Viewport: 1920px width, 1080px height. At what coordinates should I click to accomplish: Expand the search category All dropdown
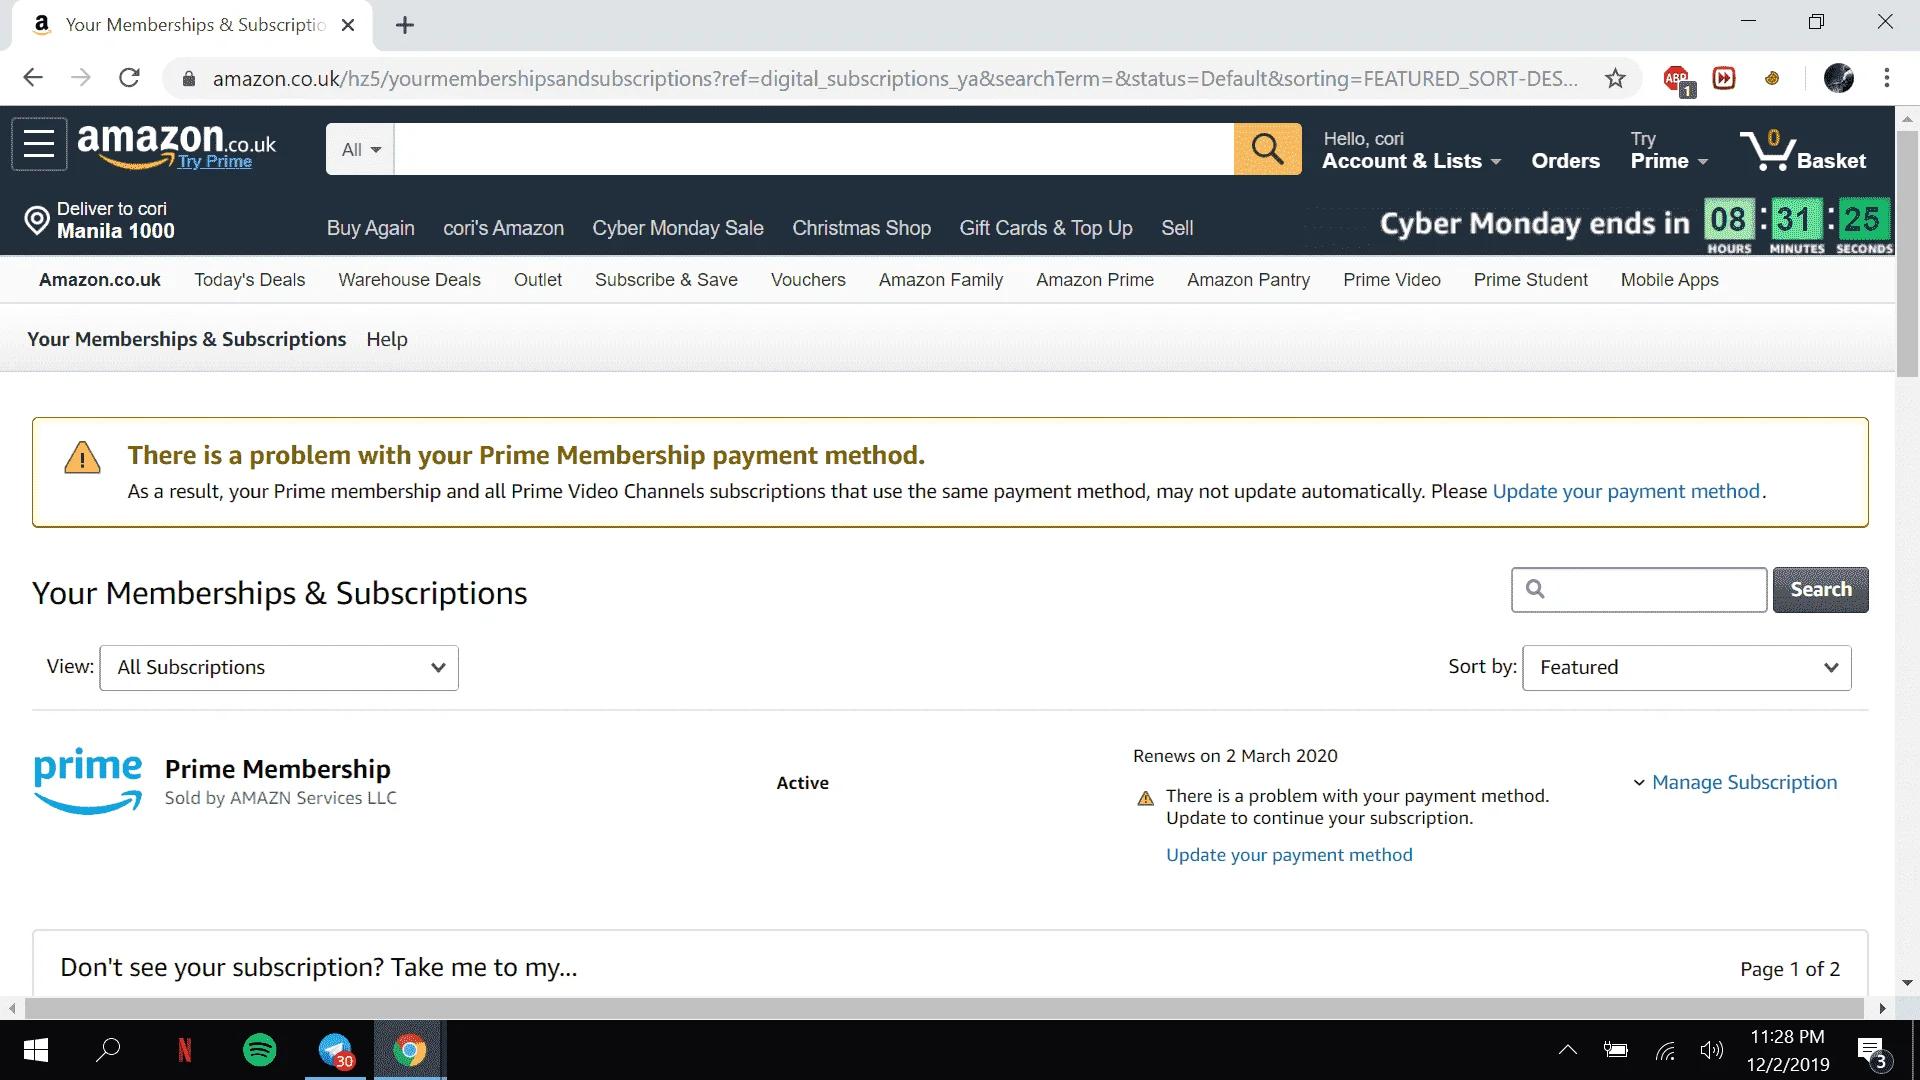(x=360, y=149)
